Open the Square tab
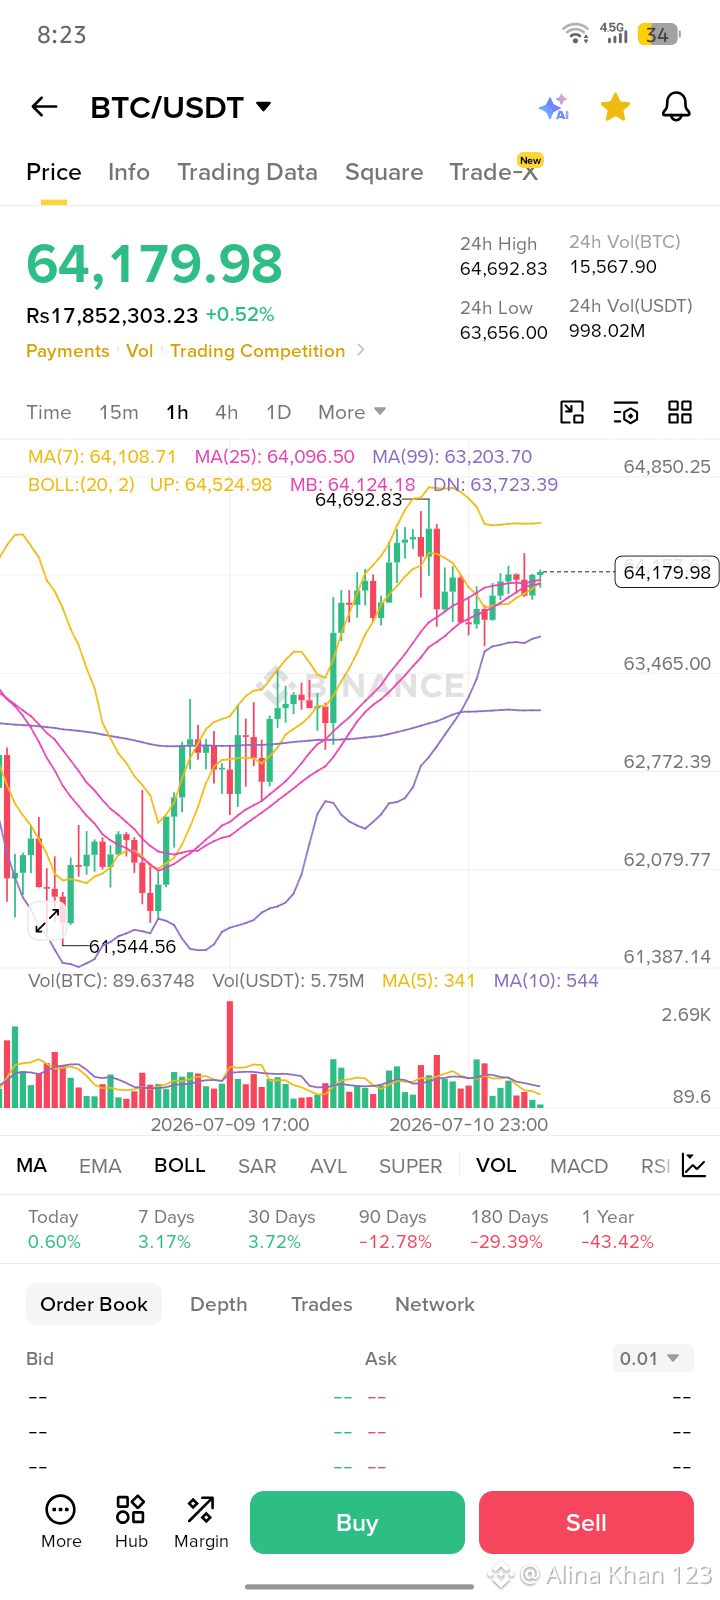Screen dimensions: 720x1600 (384, 172)
